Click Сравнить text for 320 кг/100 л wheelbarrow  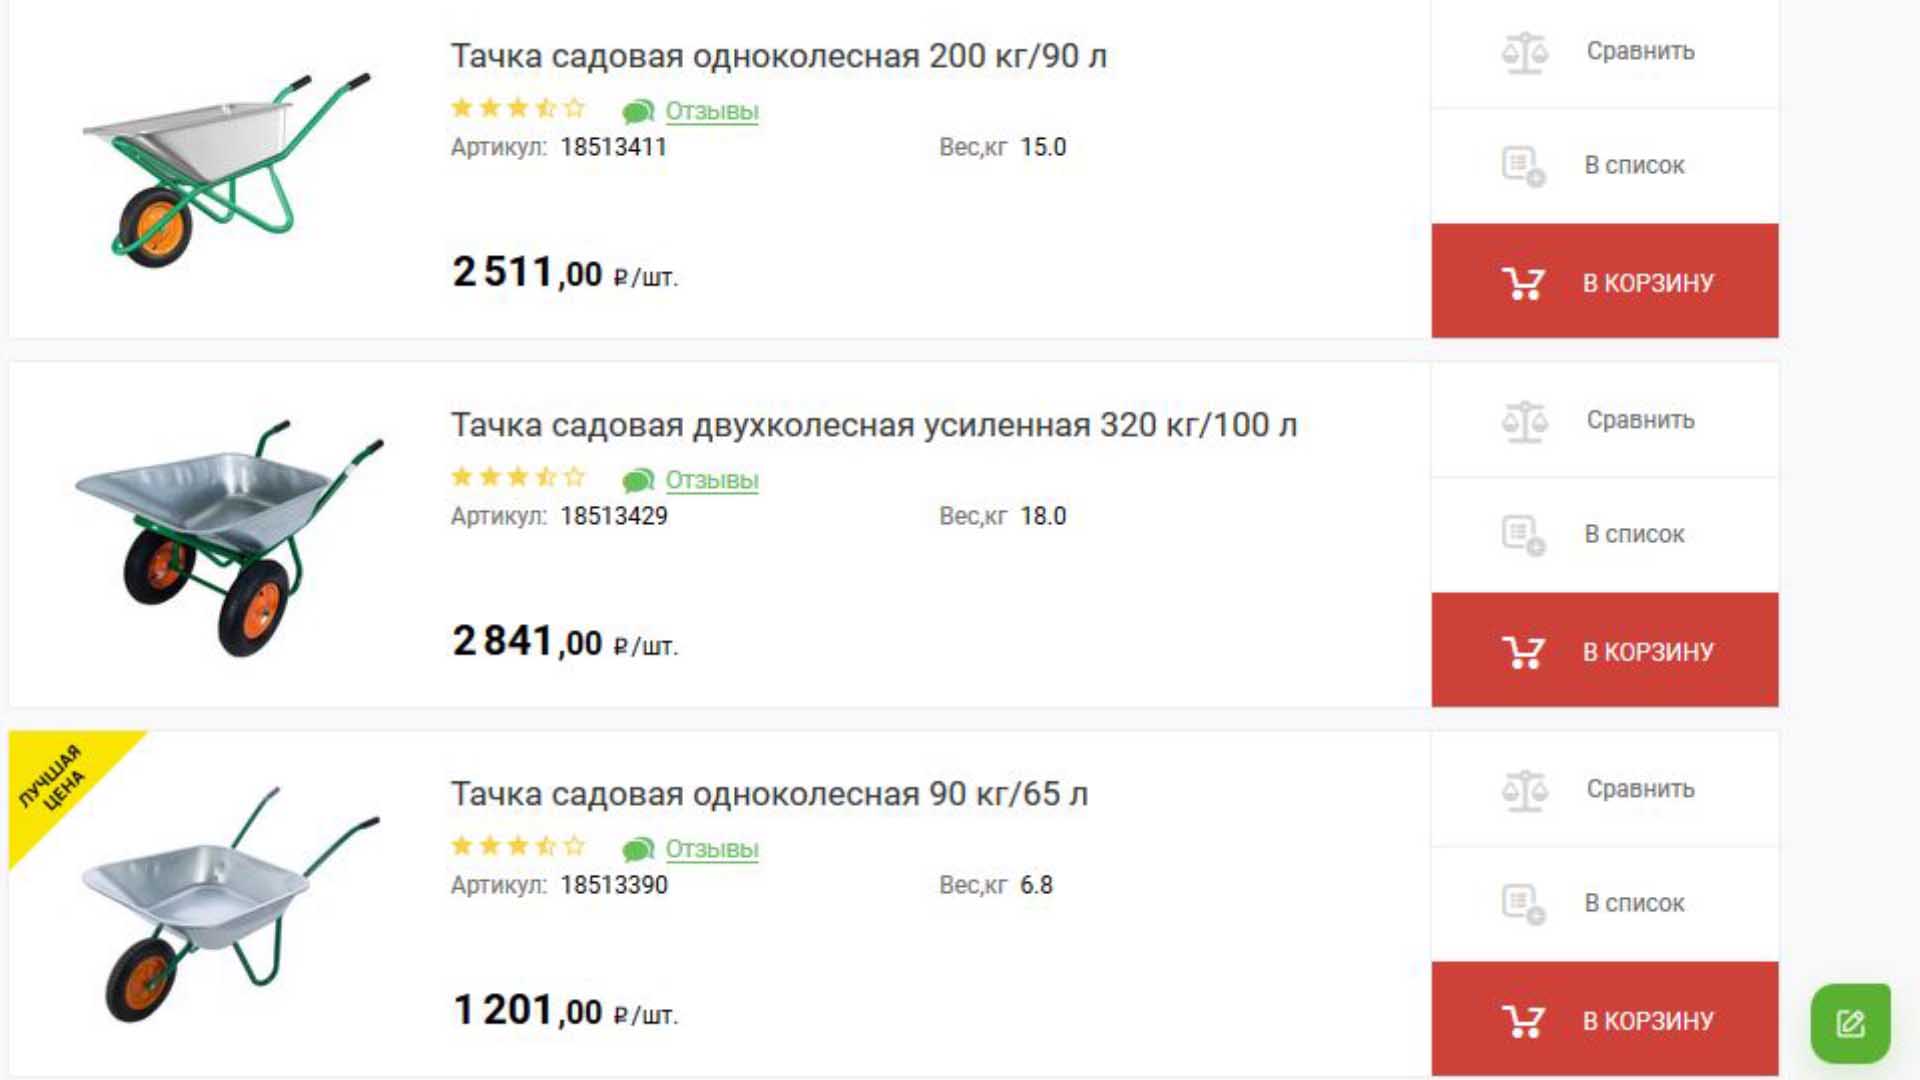pos(1640,420)
